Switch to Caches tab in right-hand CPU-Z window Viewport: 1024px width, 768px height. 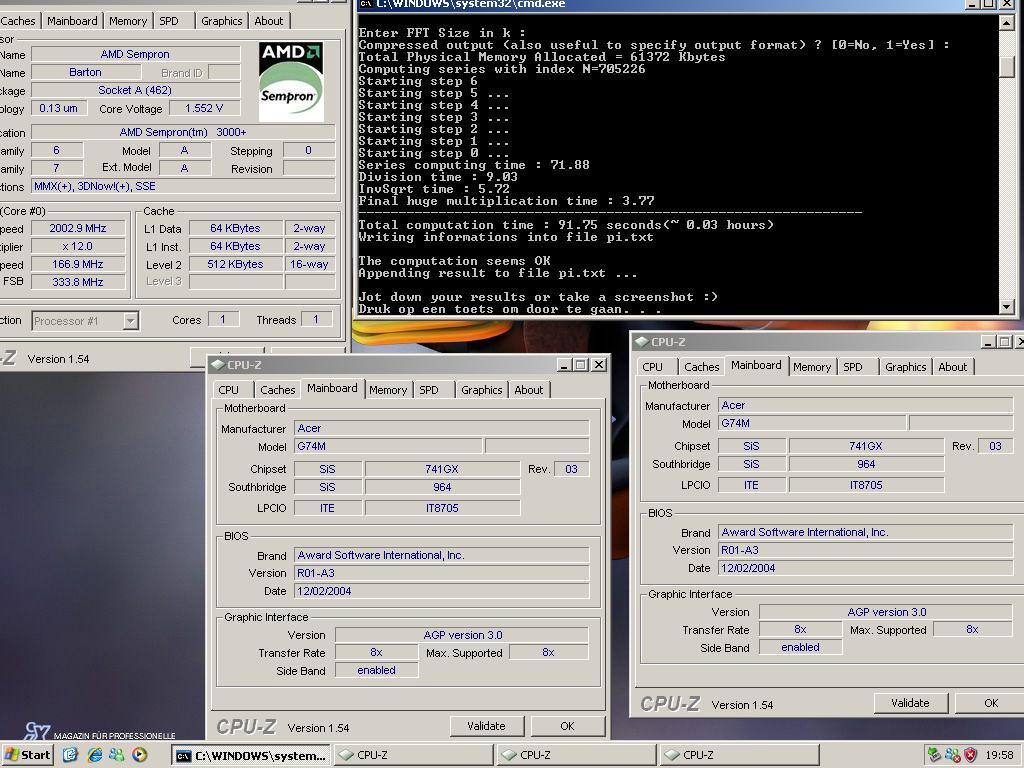[x=701, y=367]
